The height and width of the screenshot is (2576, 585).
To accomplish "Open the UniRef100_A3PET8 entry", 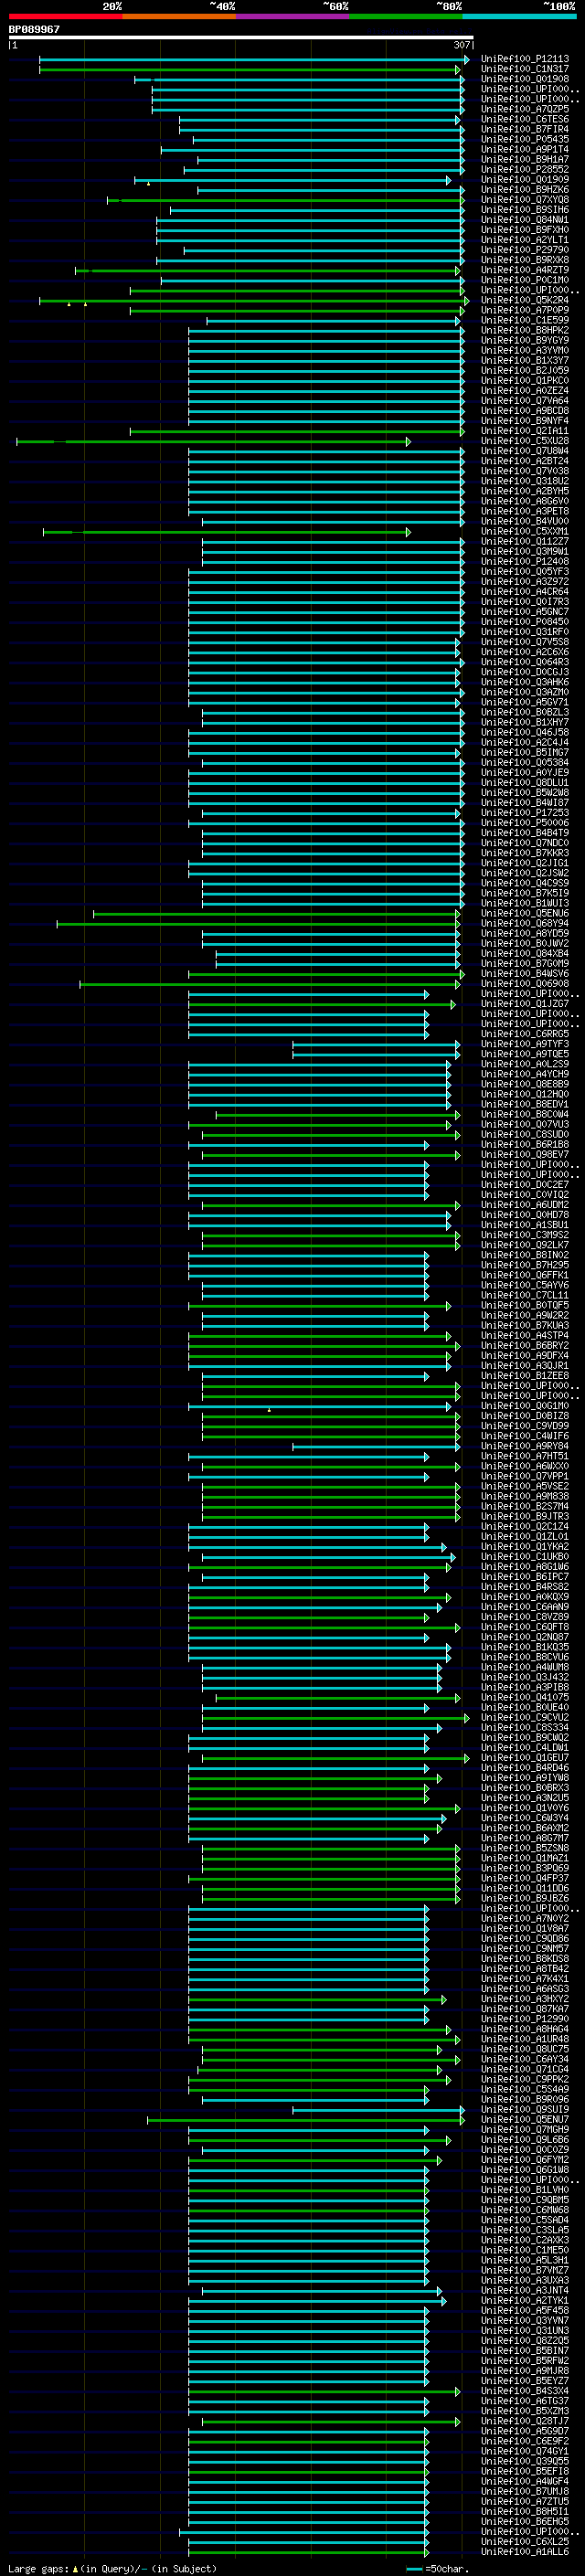I will coord(525,511).
